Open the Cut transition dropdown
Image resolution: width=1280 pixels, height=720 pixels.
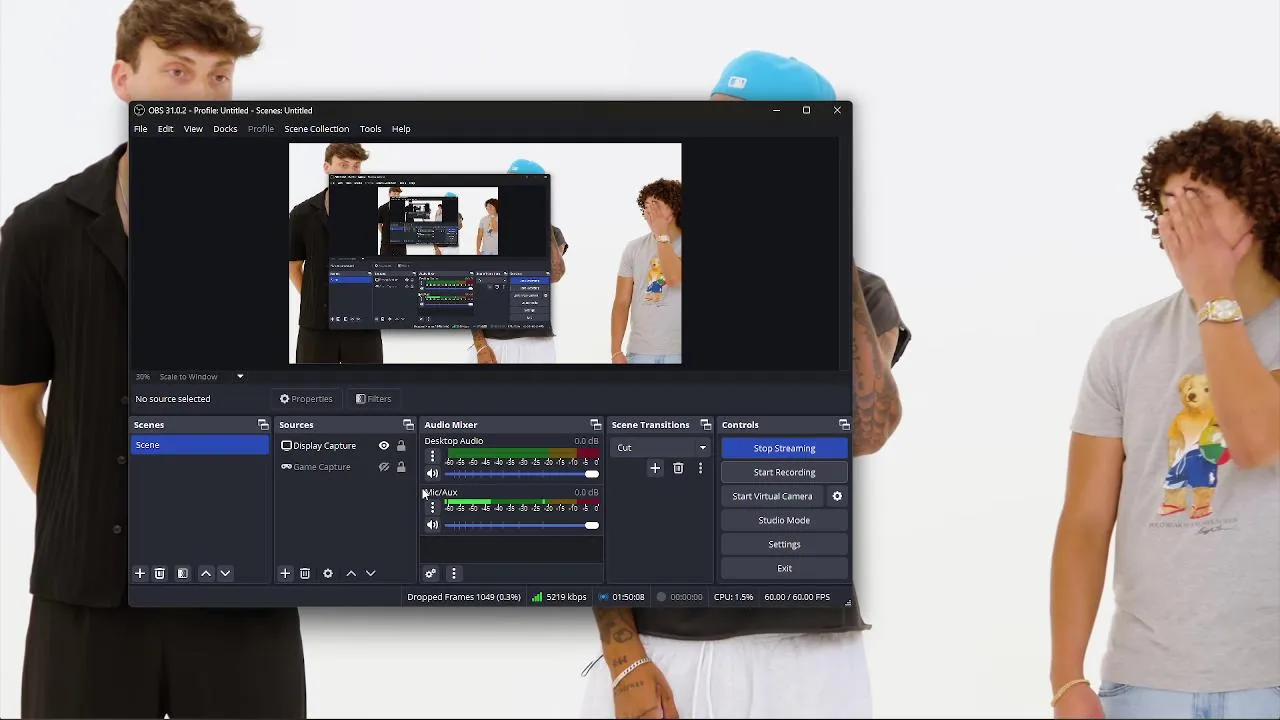pyautogui.click(x=661, y=448)
